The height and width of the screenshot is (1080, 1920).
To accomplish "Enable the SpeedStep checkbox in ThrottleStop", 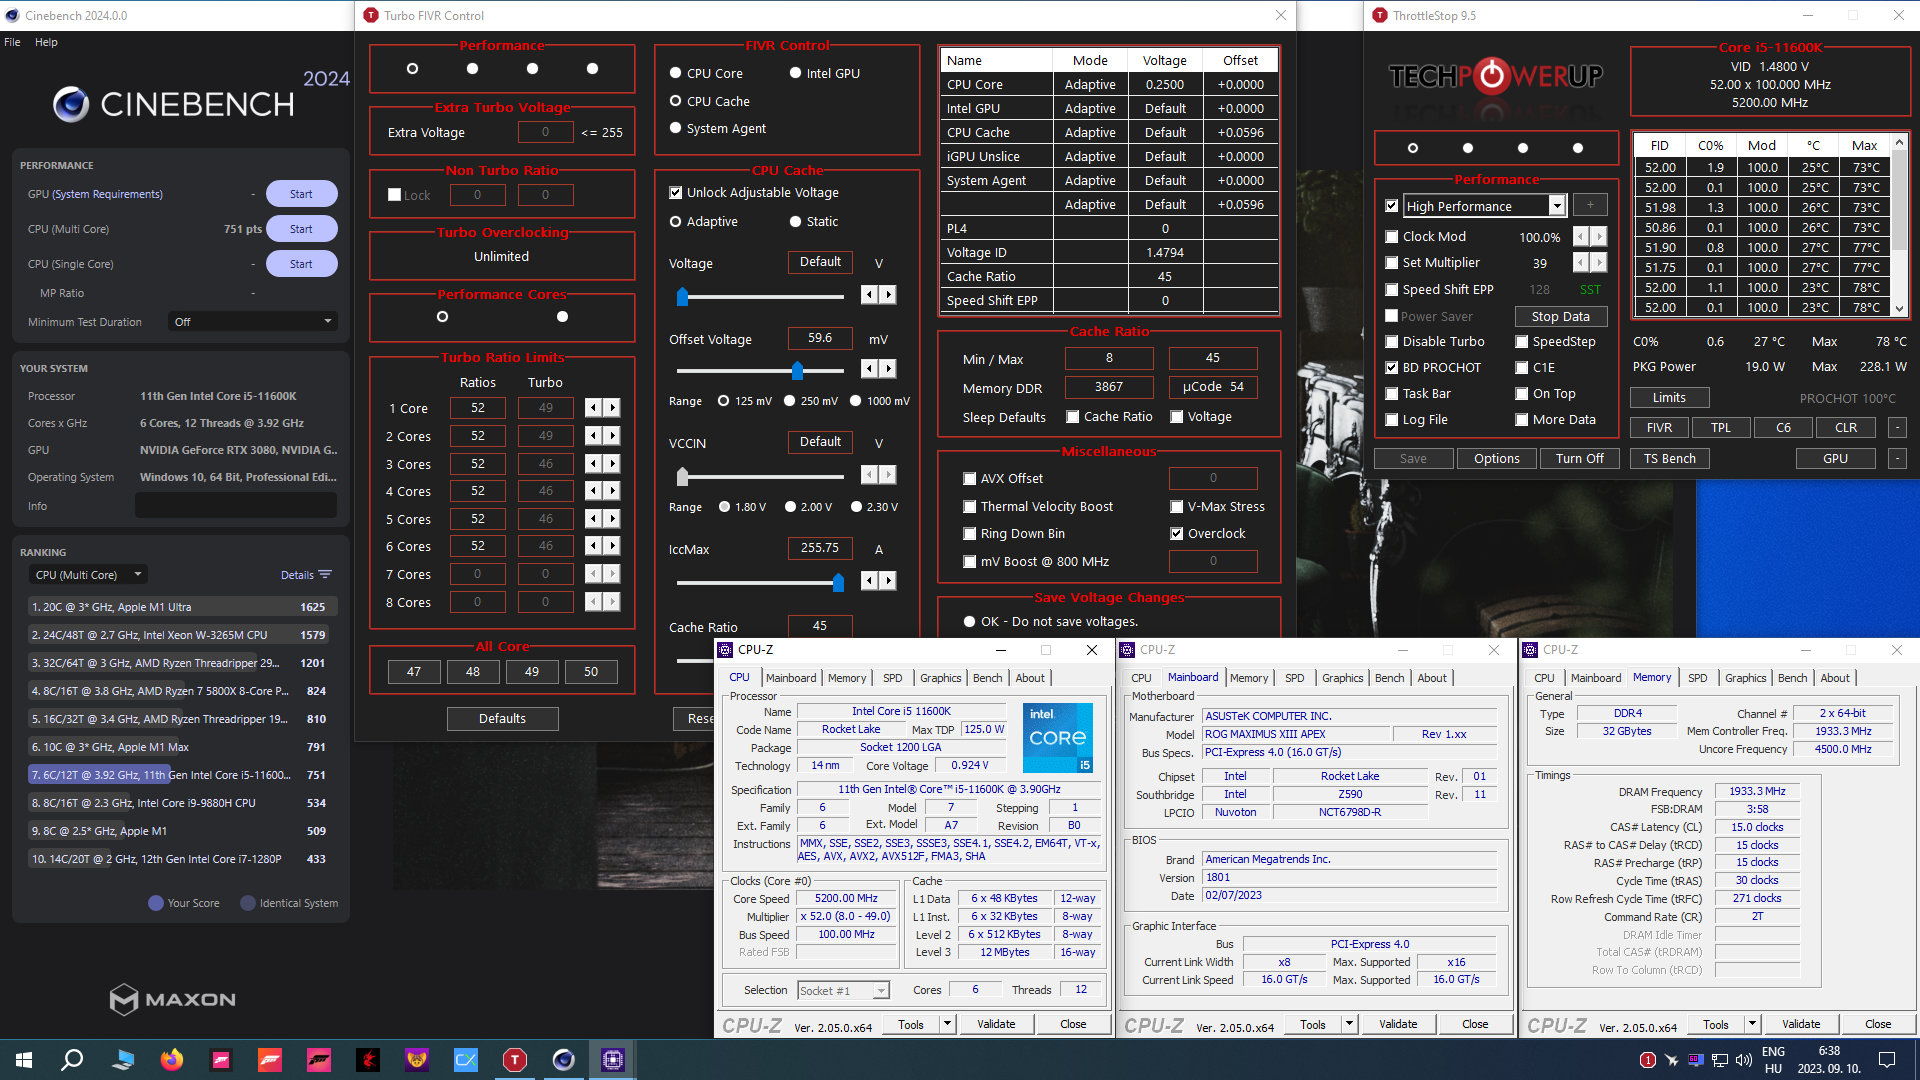I will tap(1522, 342).
